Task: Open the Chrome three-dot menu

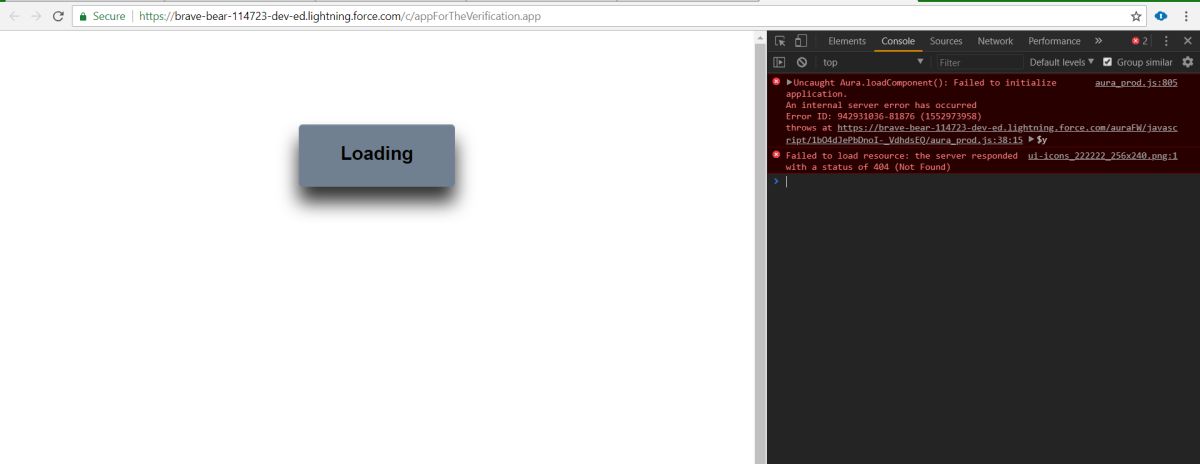Action: click(x=1187, y=17)
